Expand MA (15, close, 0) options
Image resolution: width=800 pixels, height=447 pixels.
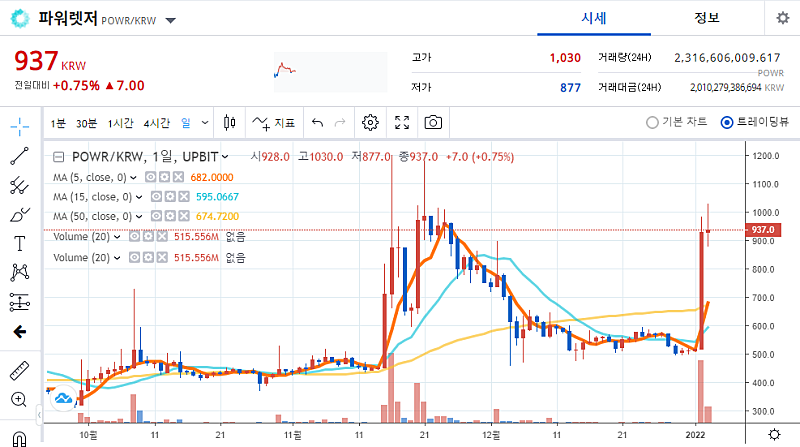coord(139,197)
